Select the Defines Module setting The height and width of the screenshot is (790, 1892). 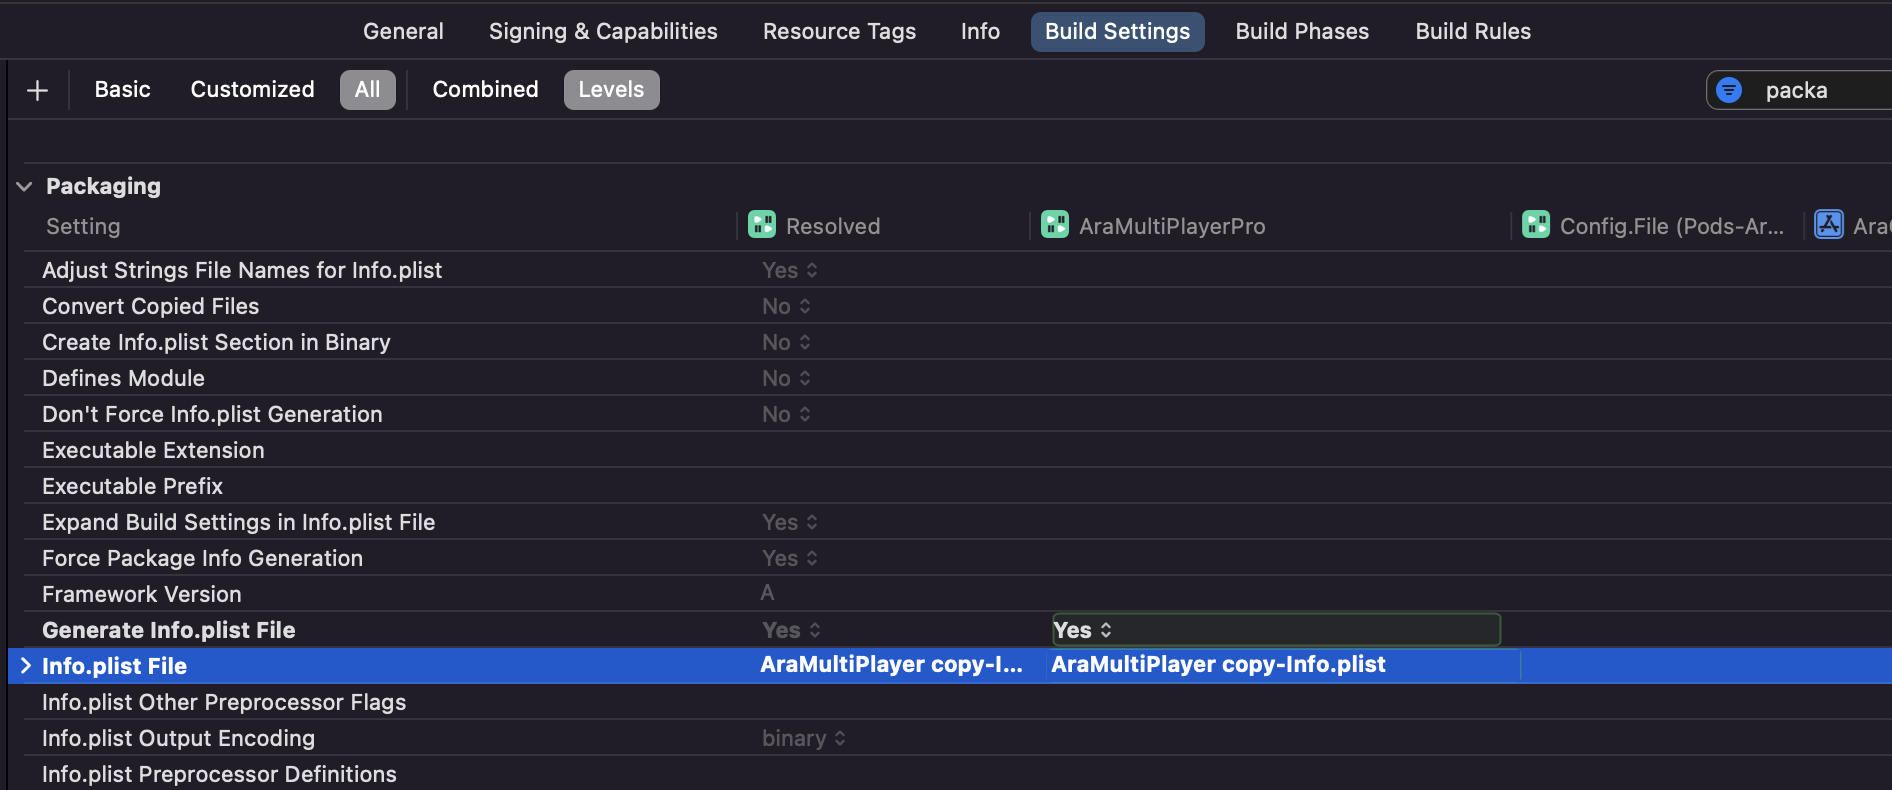point(123,378)
